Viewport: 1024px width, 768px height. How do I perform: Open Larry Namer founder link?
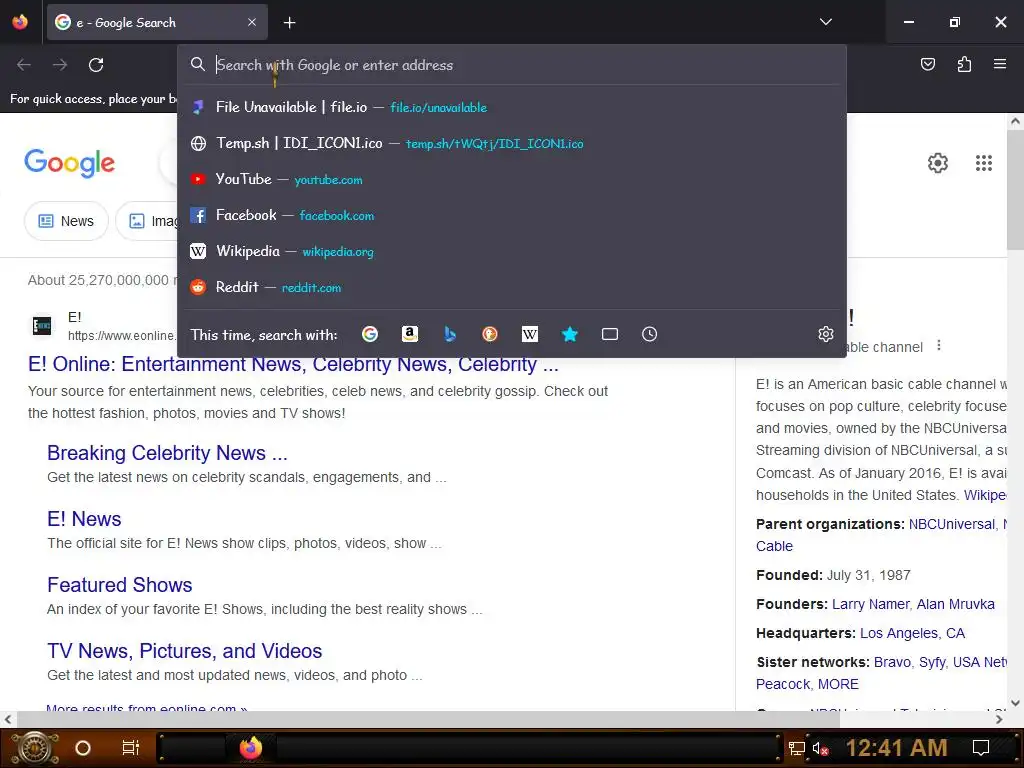pos(870,604)
